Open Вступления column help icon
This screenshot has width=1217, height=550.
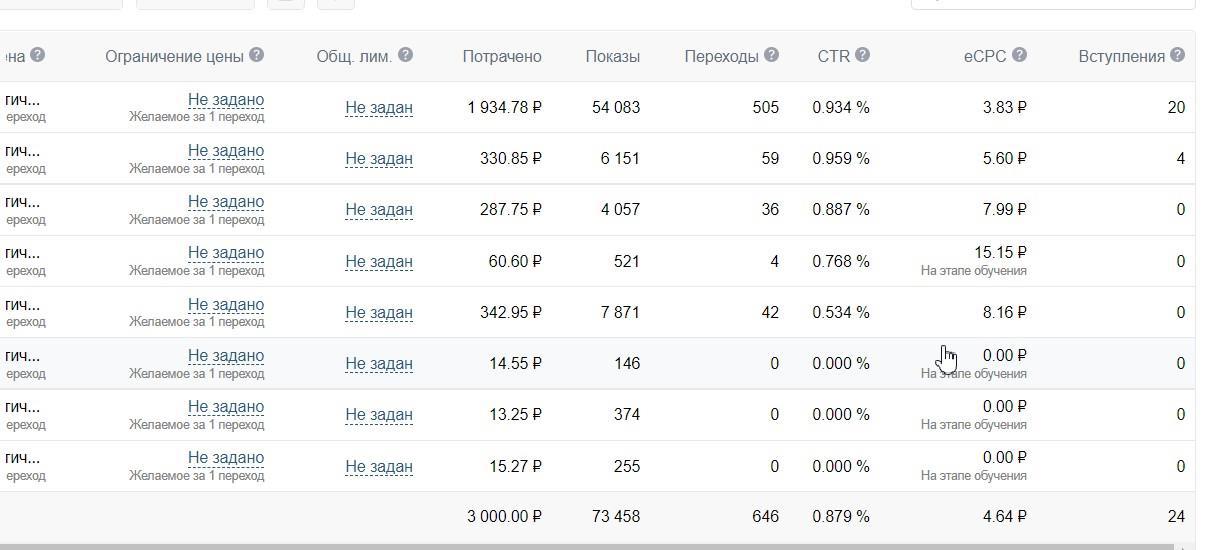coord(1177,55)
